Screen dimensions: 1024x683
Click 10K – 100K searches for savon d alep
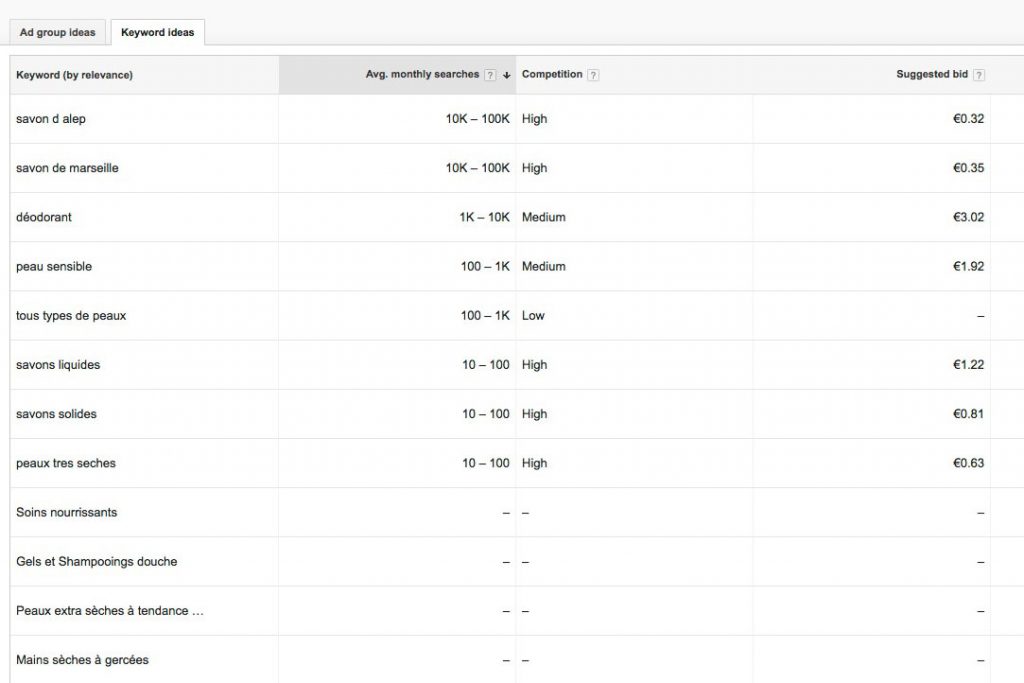[x=477, y=119]
